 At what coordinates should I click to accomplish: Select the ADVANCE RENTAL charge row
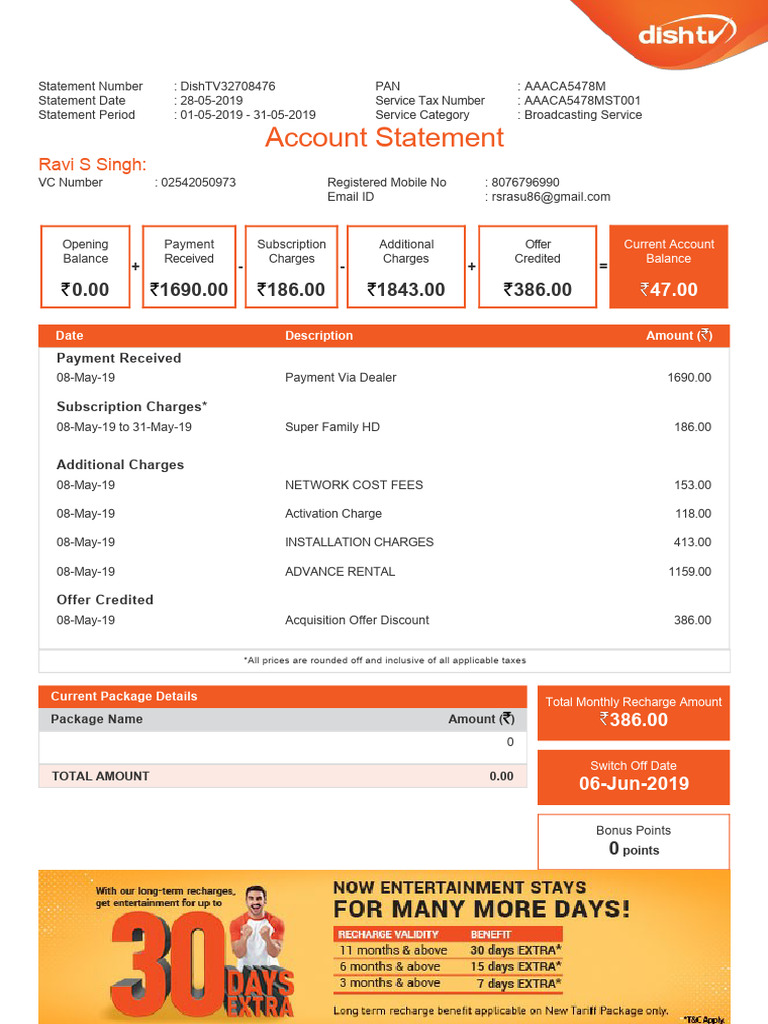tap(384, 571)
